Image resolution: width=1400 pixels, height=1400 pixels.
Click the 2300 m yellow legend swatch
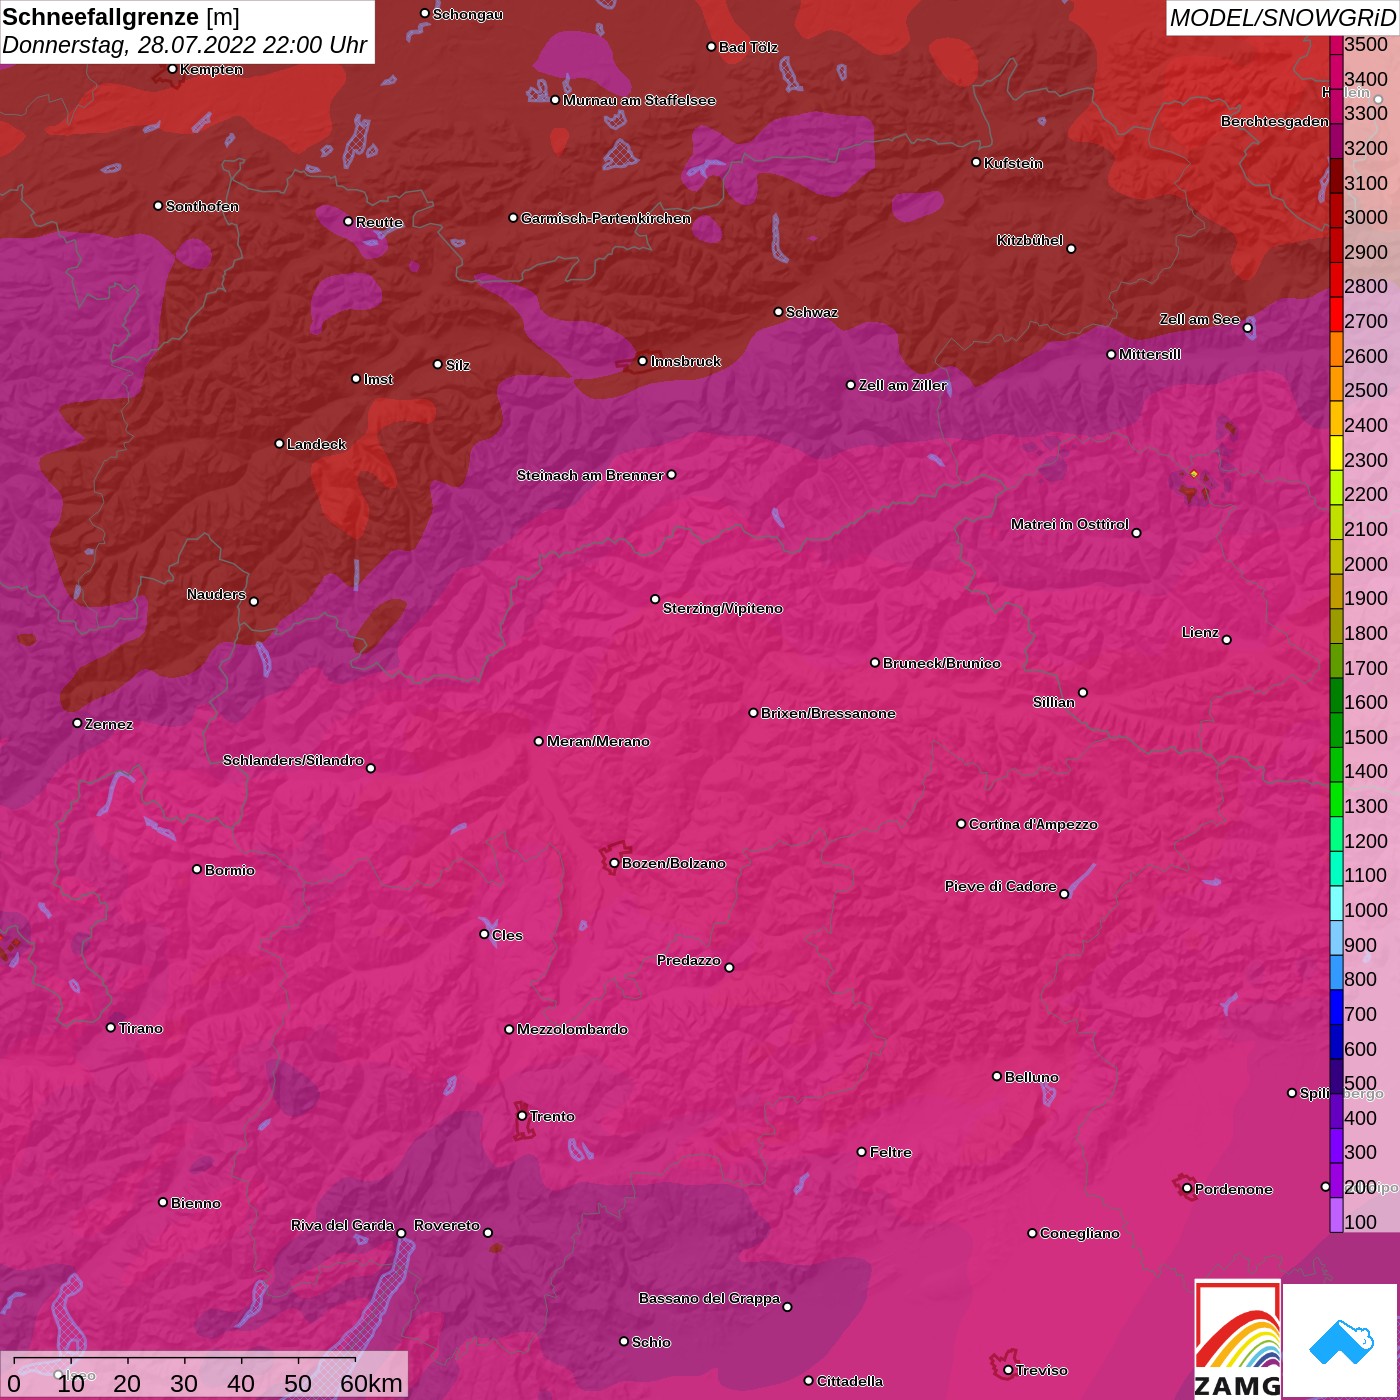pyautogui.click(x=1336, y=452)
